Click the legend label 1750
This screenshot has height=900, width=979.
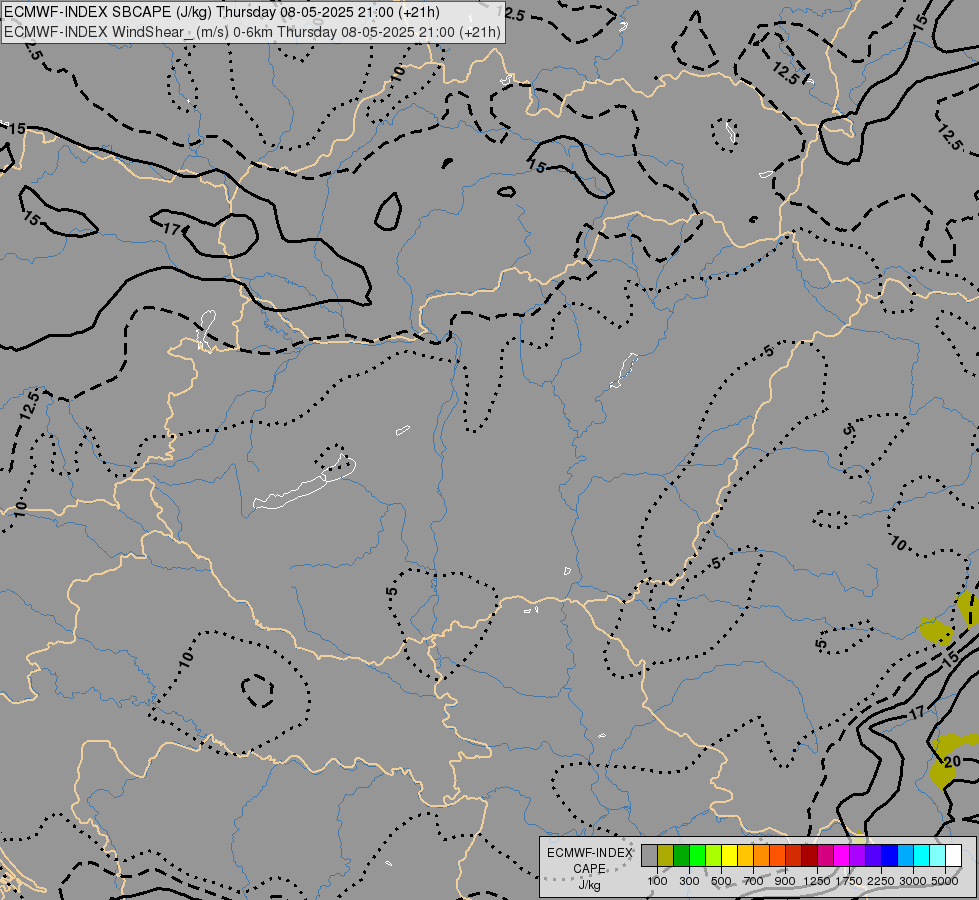coord(849,881)
